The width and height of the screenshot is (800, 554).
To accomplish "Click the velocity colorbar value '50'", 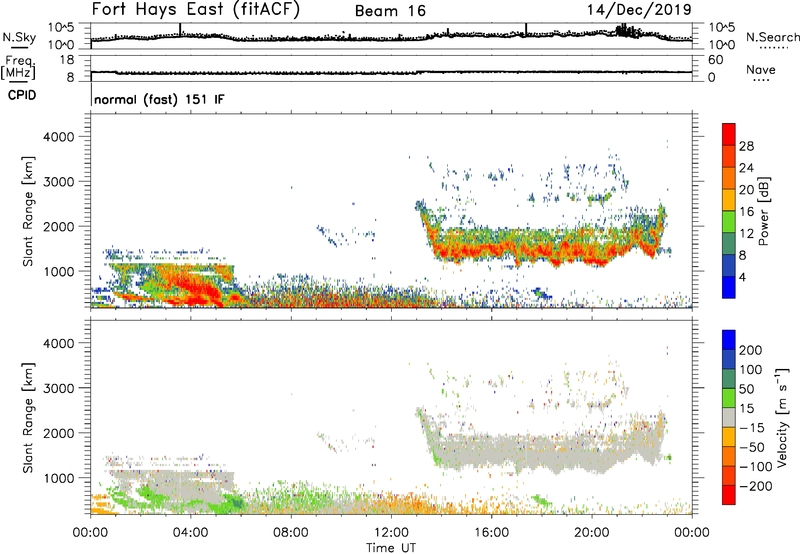I will (746, 389).
